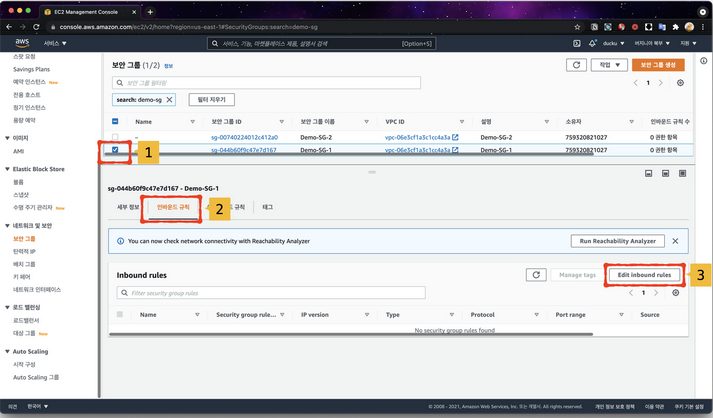Switch to the 태그 tab
This screenshot has height=418, width=713.
tap(267, 207)
